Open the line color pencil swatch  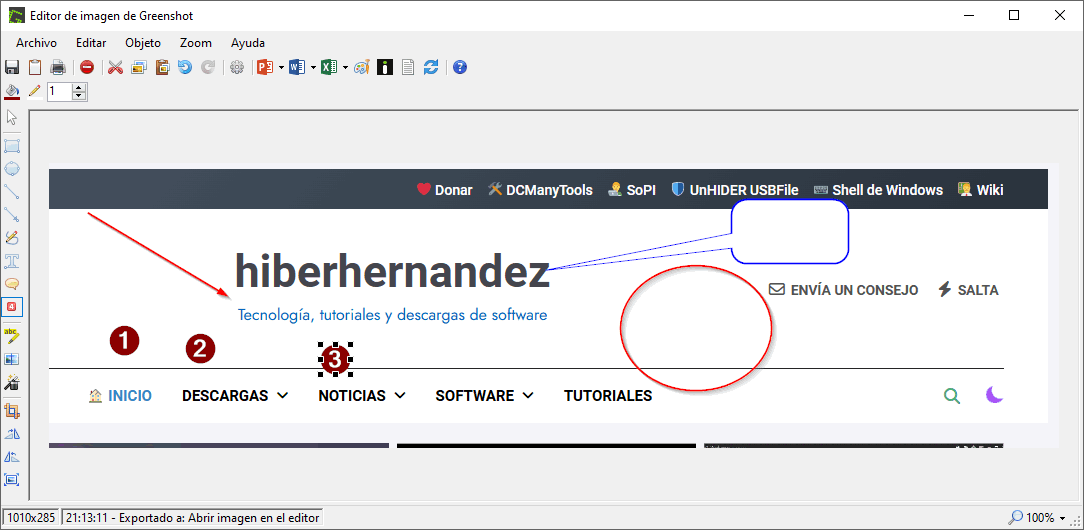pos(34,91)
